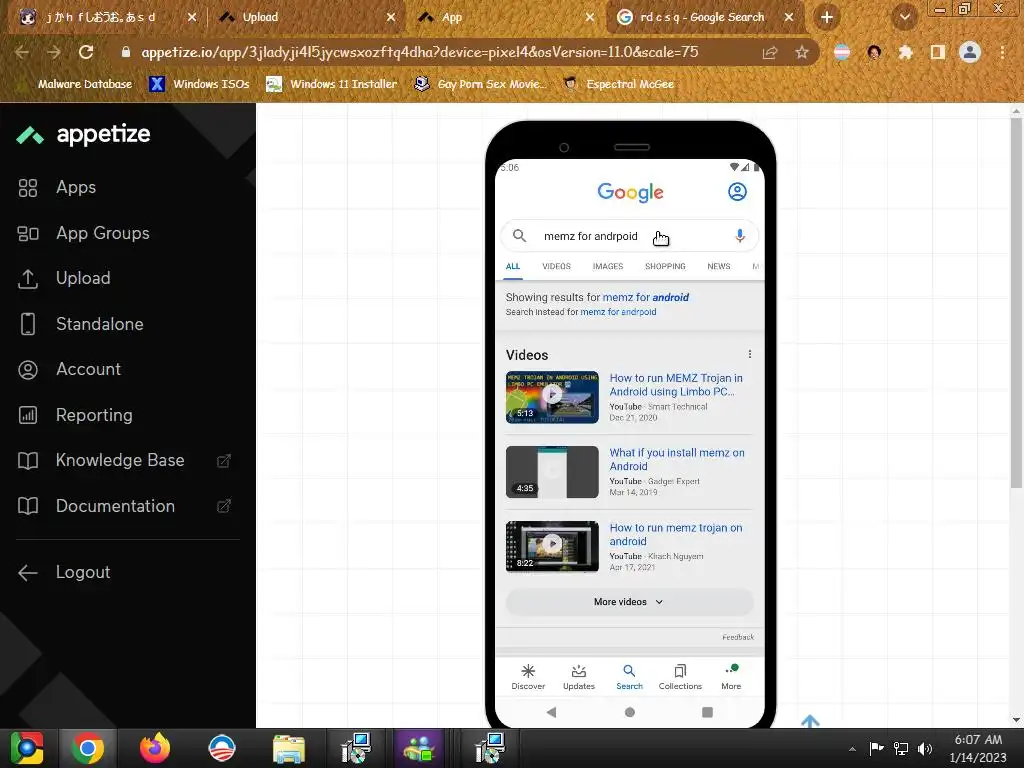Switch to the SHOPPING tab
Screen dimensions: 1024x768
[x=665, y=266]
